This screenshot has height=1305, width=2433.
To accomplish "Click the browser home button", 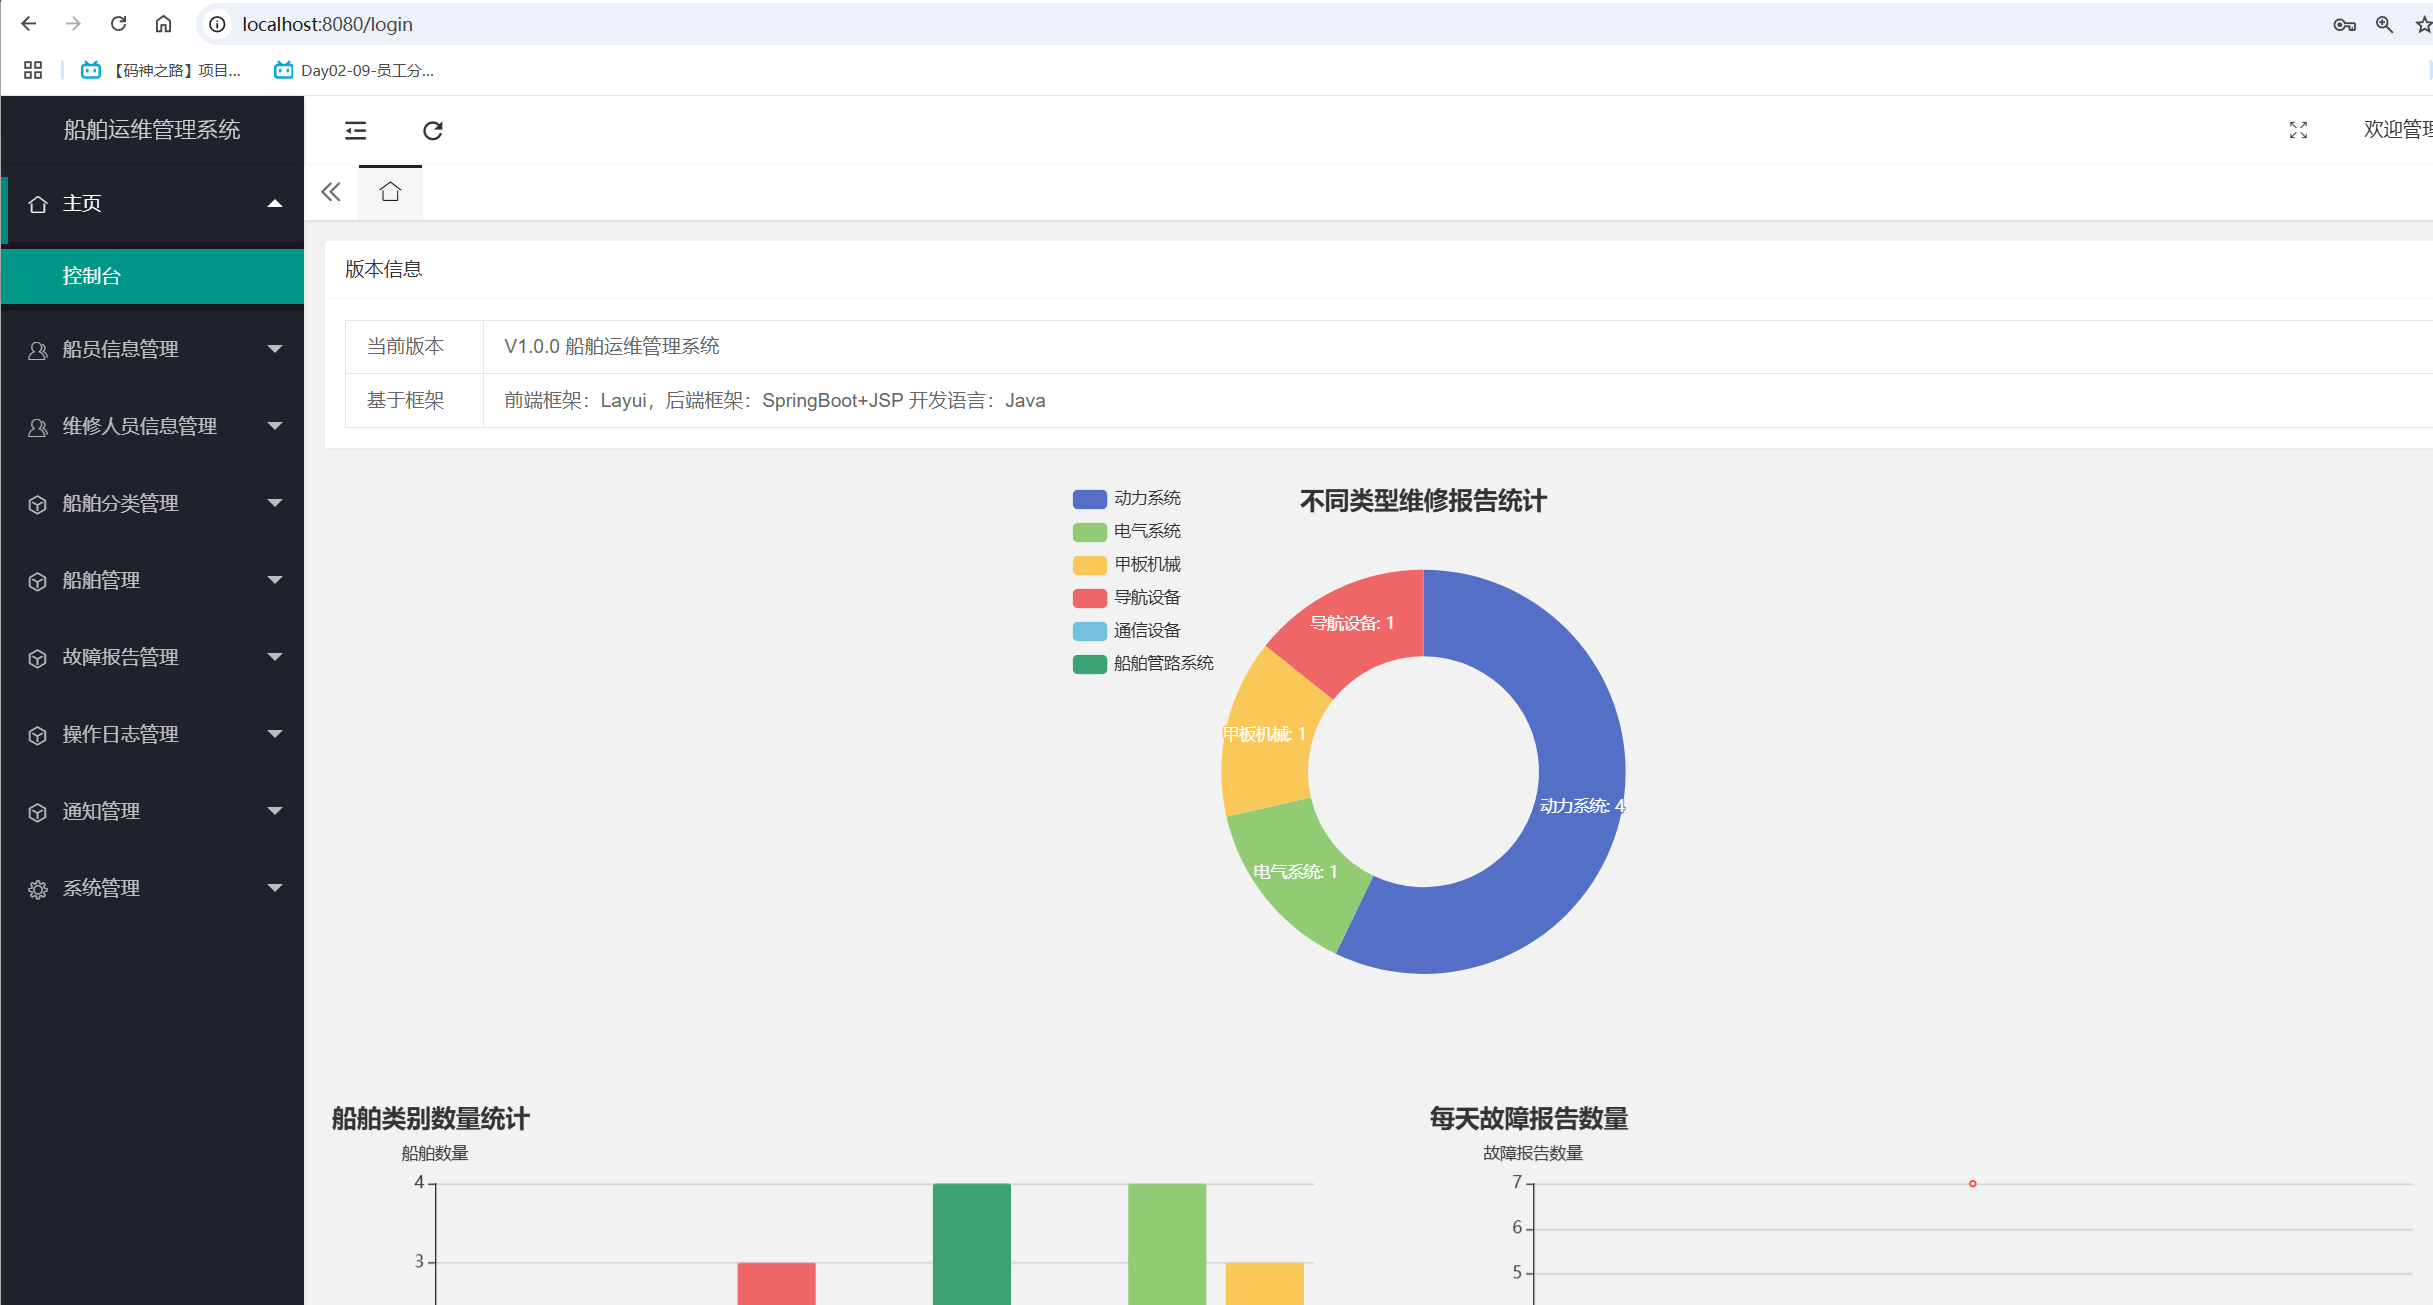I will (x=163, y=24).
